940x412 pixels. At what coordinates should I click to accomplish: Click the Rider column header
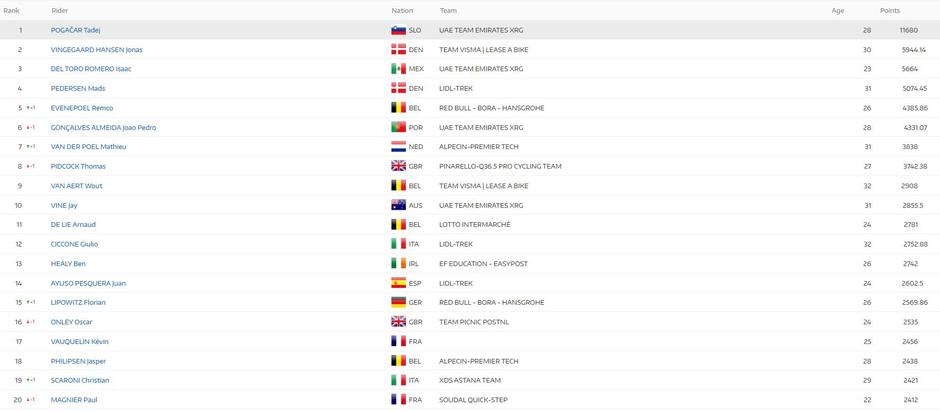tap(60, 10)
